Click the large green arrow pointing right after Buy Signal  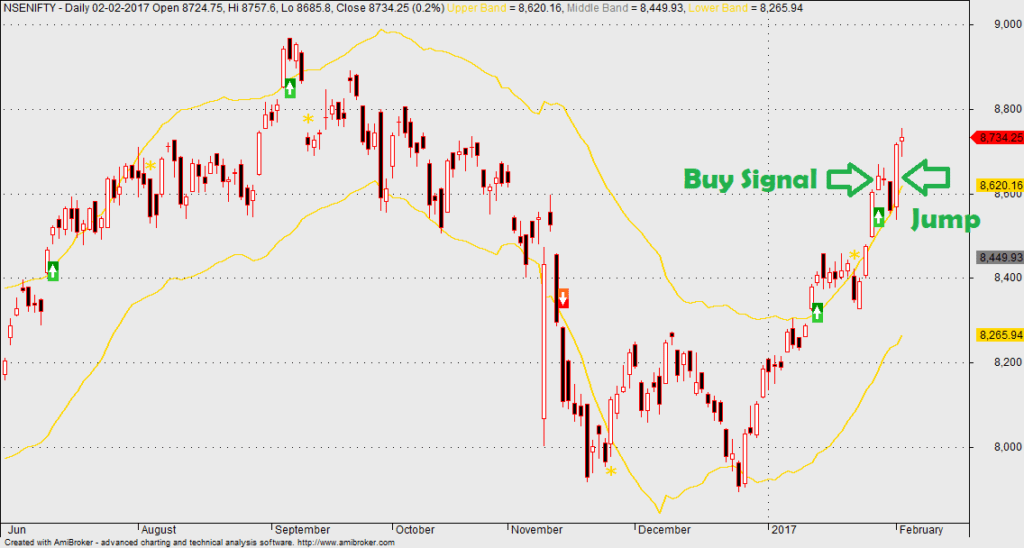[850, 178]
